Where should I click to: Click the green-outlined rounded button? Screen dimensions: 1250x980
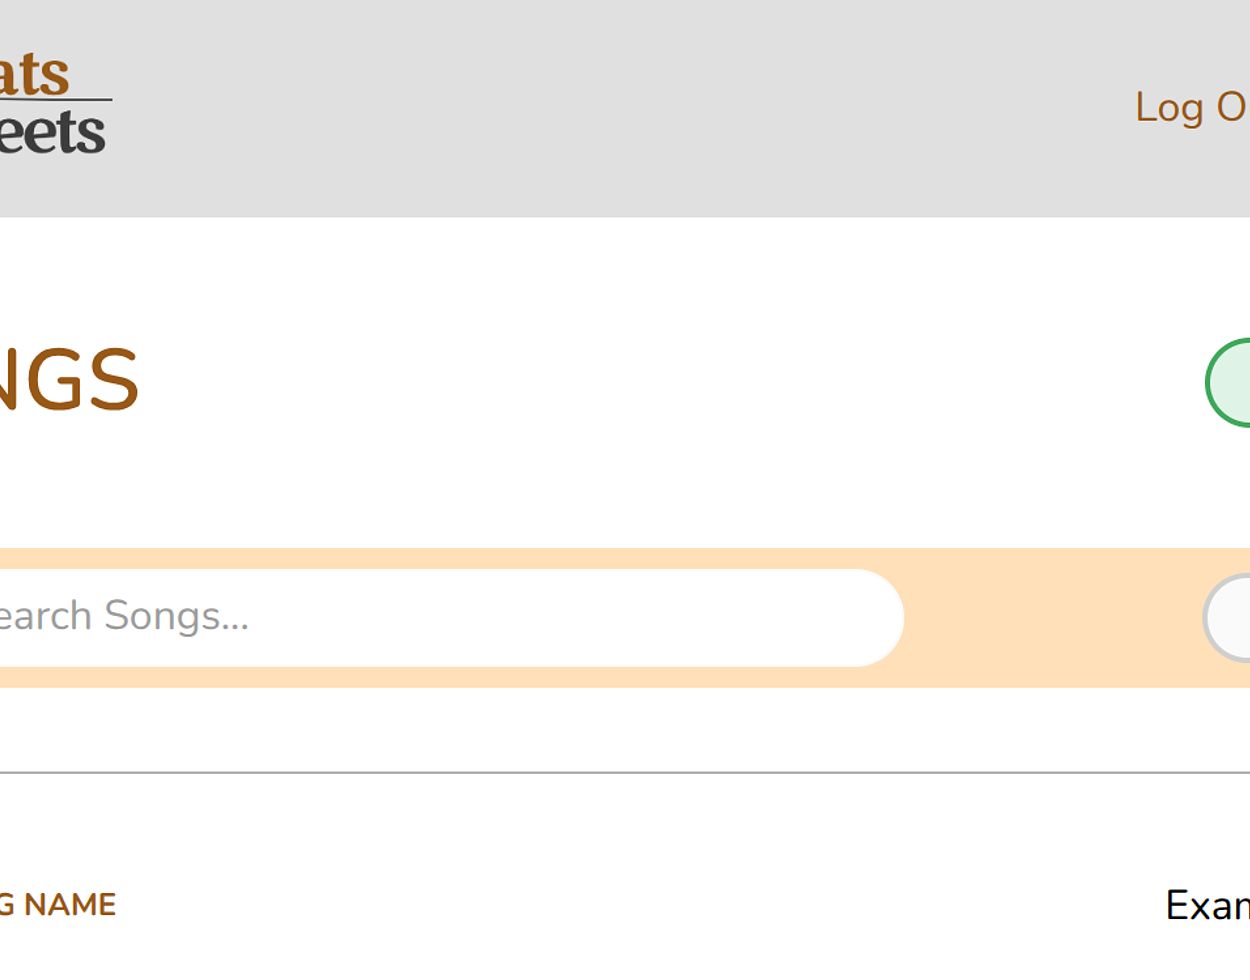click(1229, 383)
